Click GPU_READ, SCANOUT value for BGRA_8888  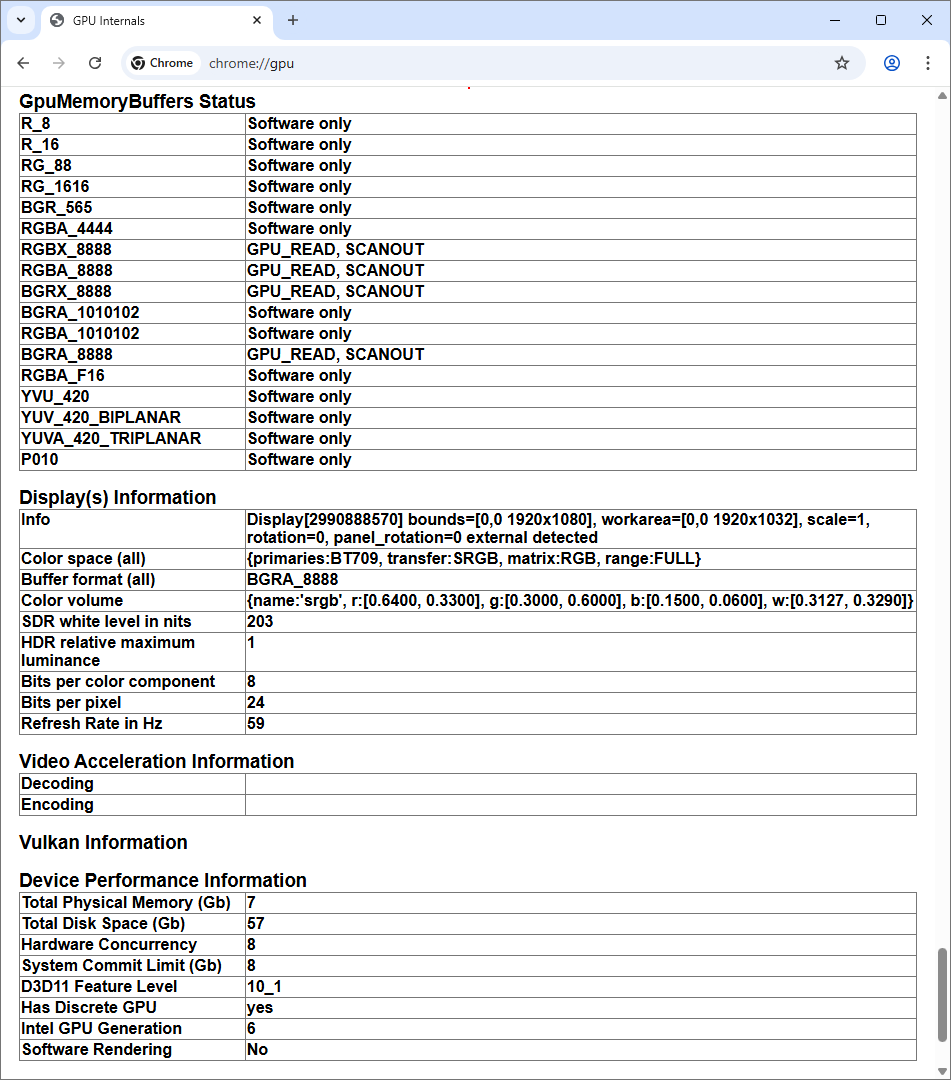coord(336,355)
